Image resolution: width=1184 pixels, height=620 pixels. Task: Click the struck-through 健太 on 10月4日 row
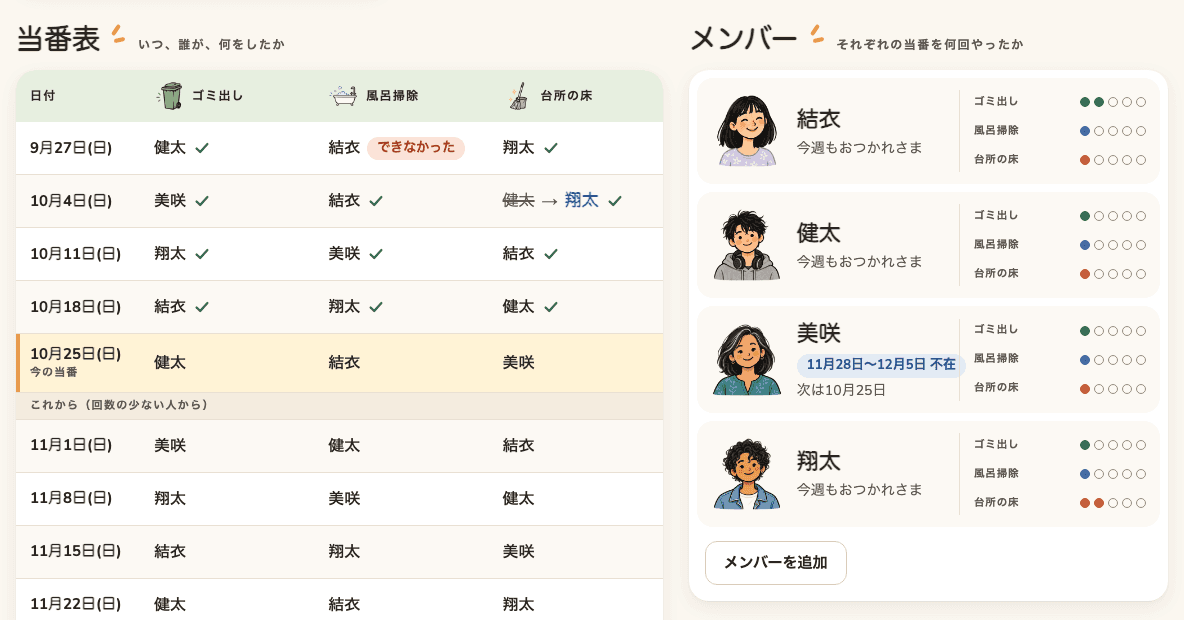pyautogui.click(x=519, y=200)
